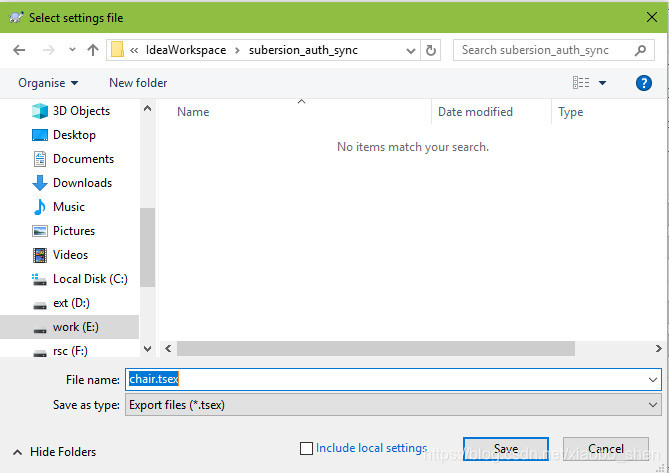Screen dimensions: 669x473
Task: Open work (E:) drive in sidebar
Action: [x=69, y=327]
